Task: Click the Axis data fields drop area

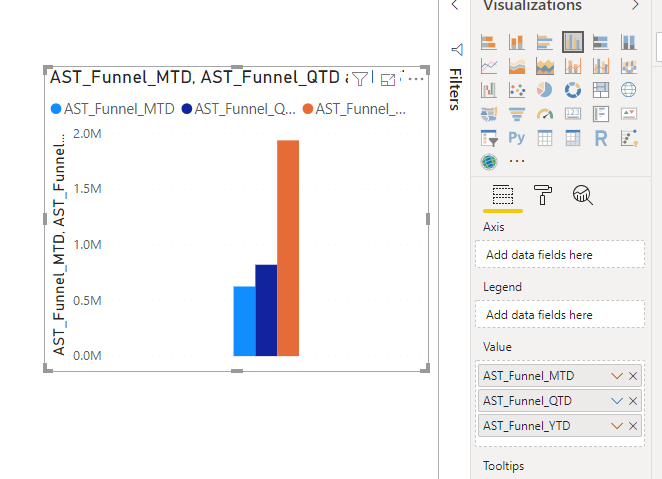Action: pos(560,254)
